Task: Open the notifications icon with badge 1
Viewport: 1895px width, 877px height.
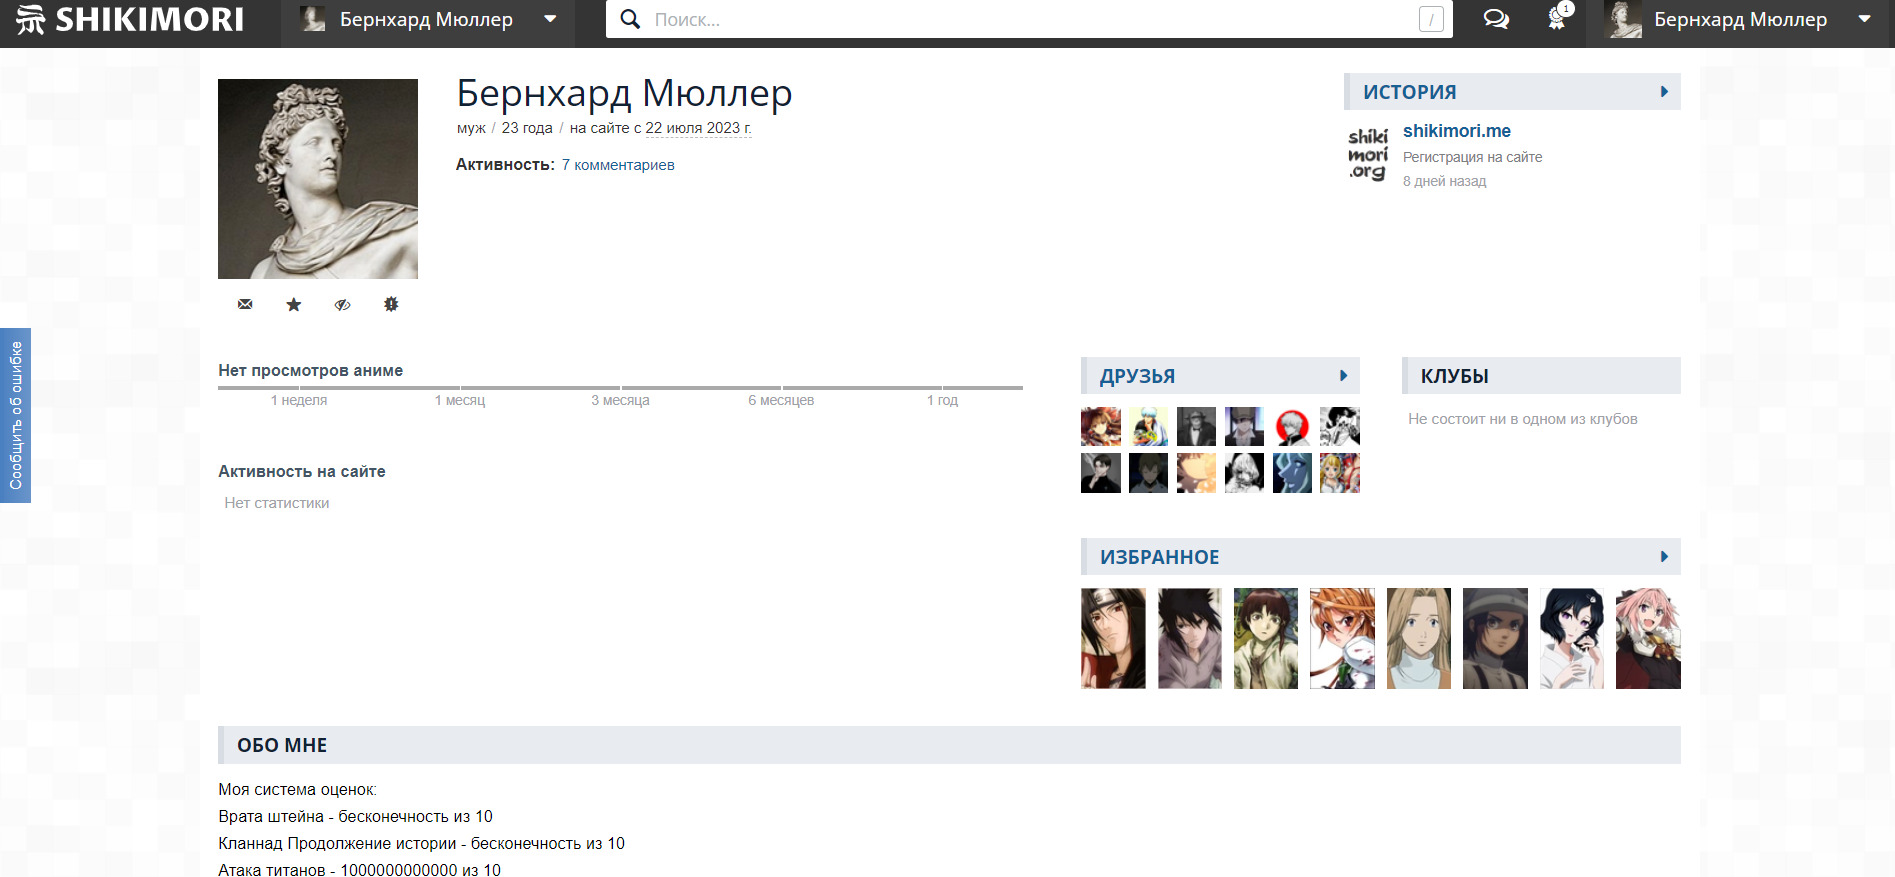Action: click(x=1557, y=19)
